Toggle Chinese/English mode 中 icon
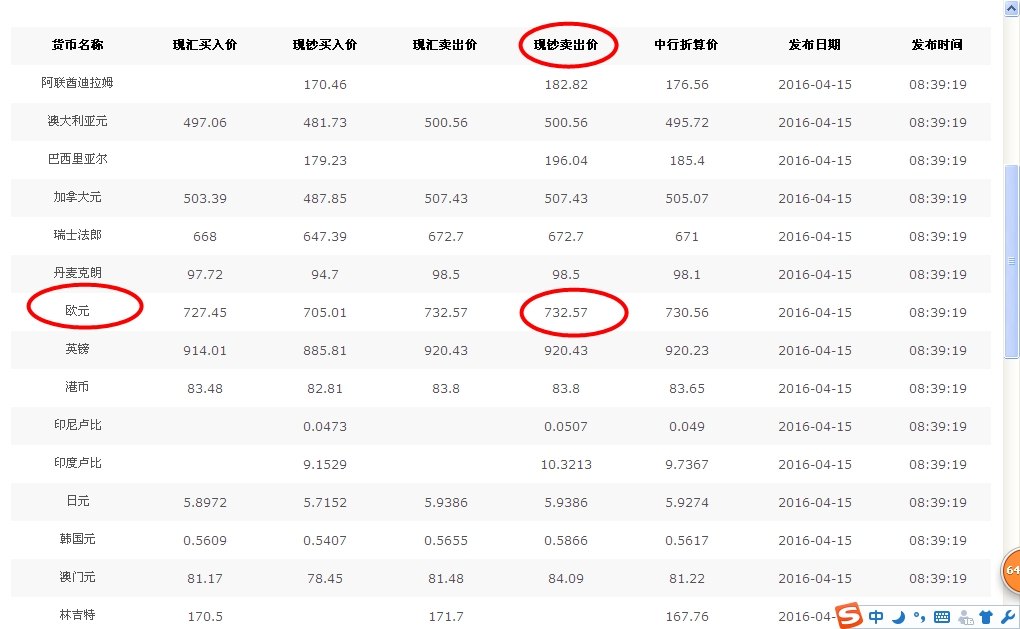1020x629 pixels. (876, 617)
